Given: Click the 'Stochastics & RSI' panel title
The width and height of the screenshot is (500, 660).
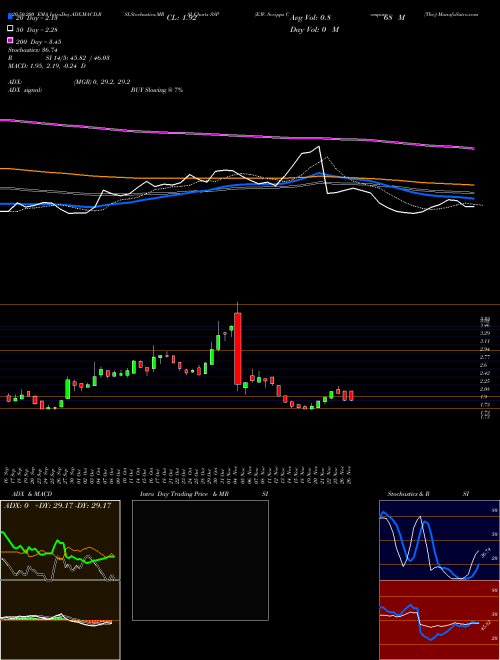Looking at the screenshot, I should pyautogui.click(x=428, y=494).
